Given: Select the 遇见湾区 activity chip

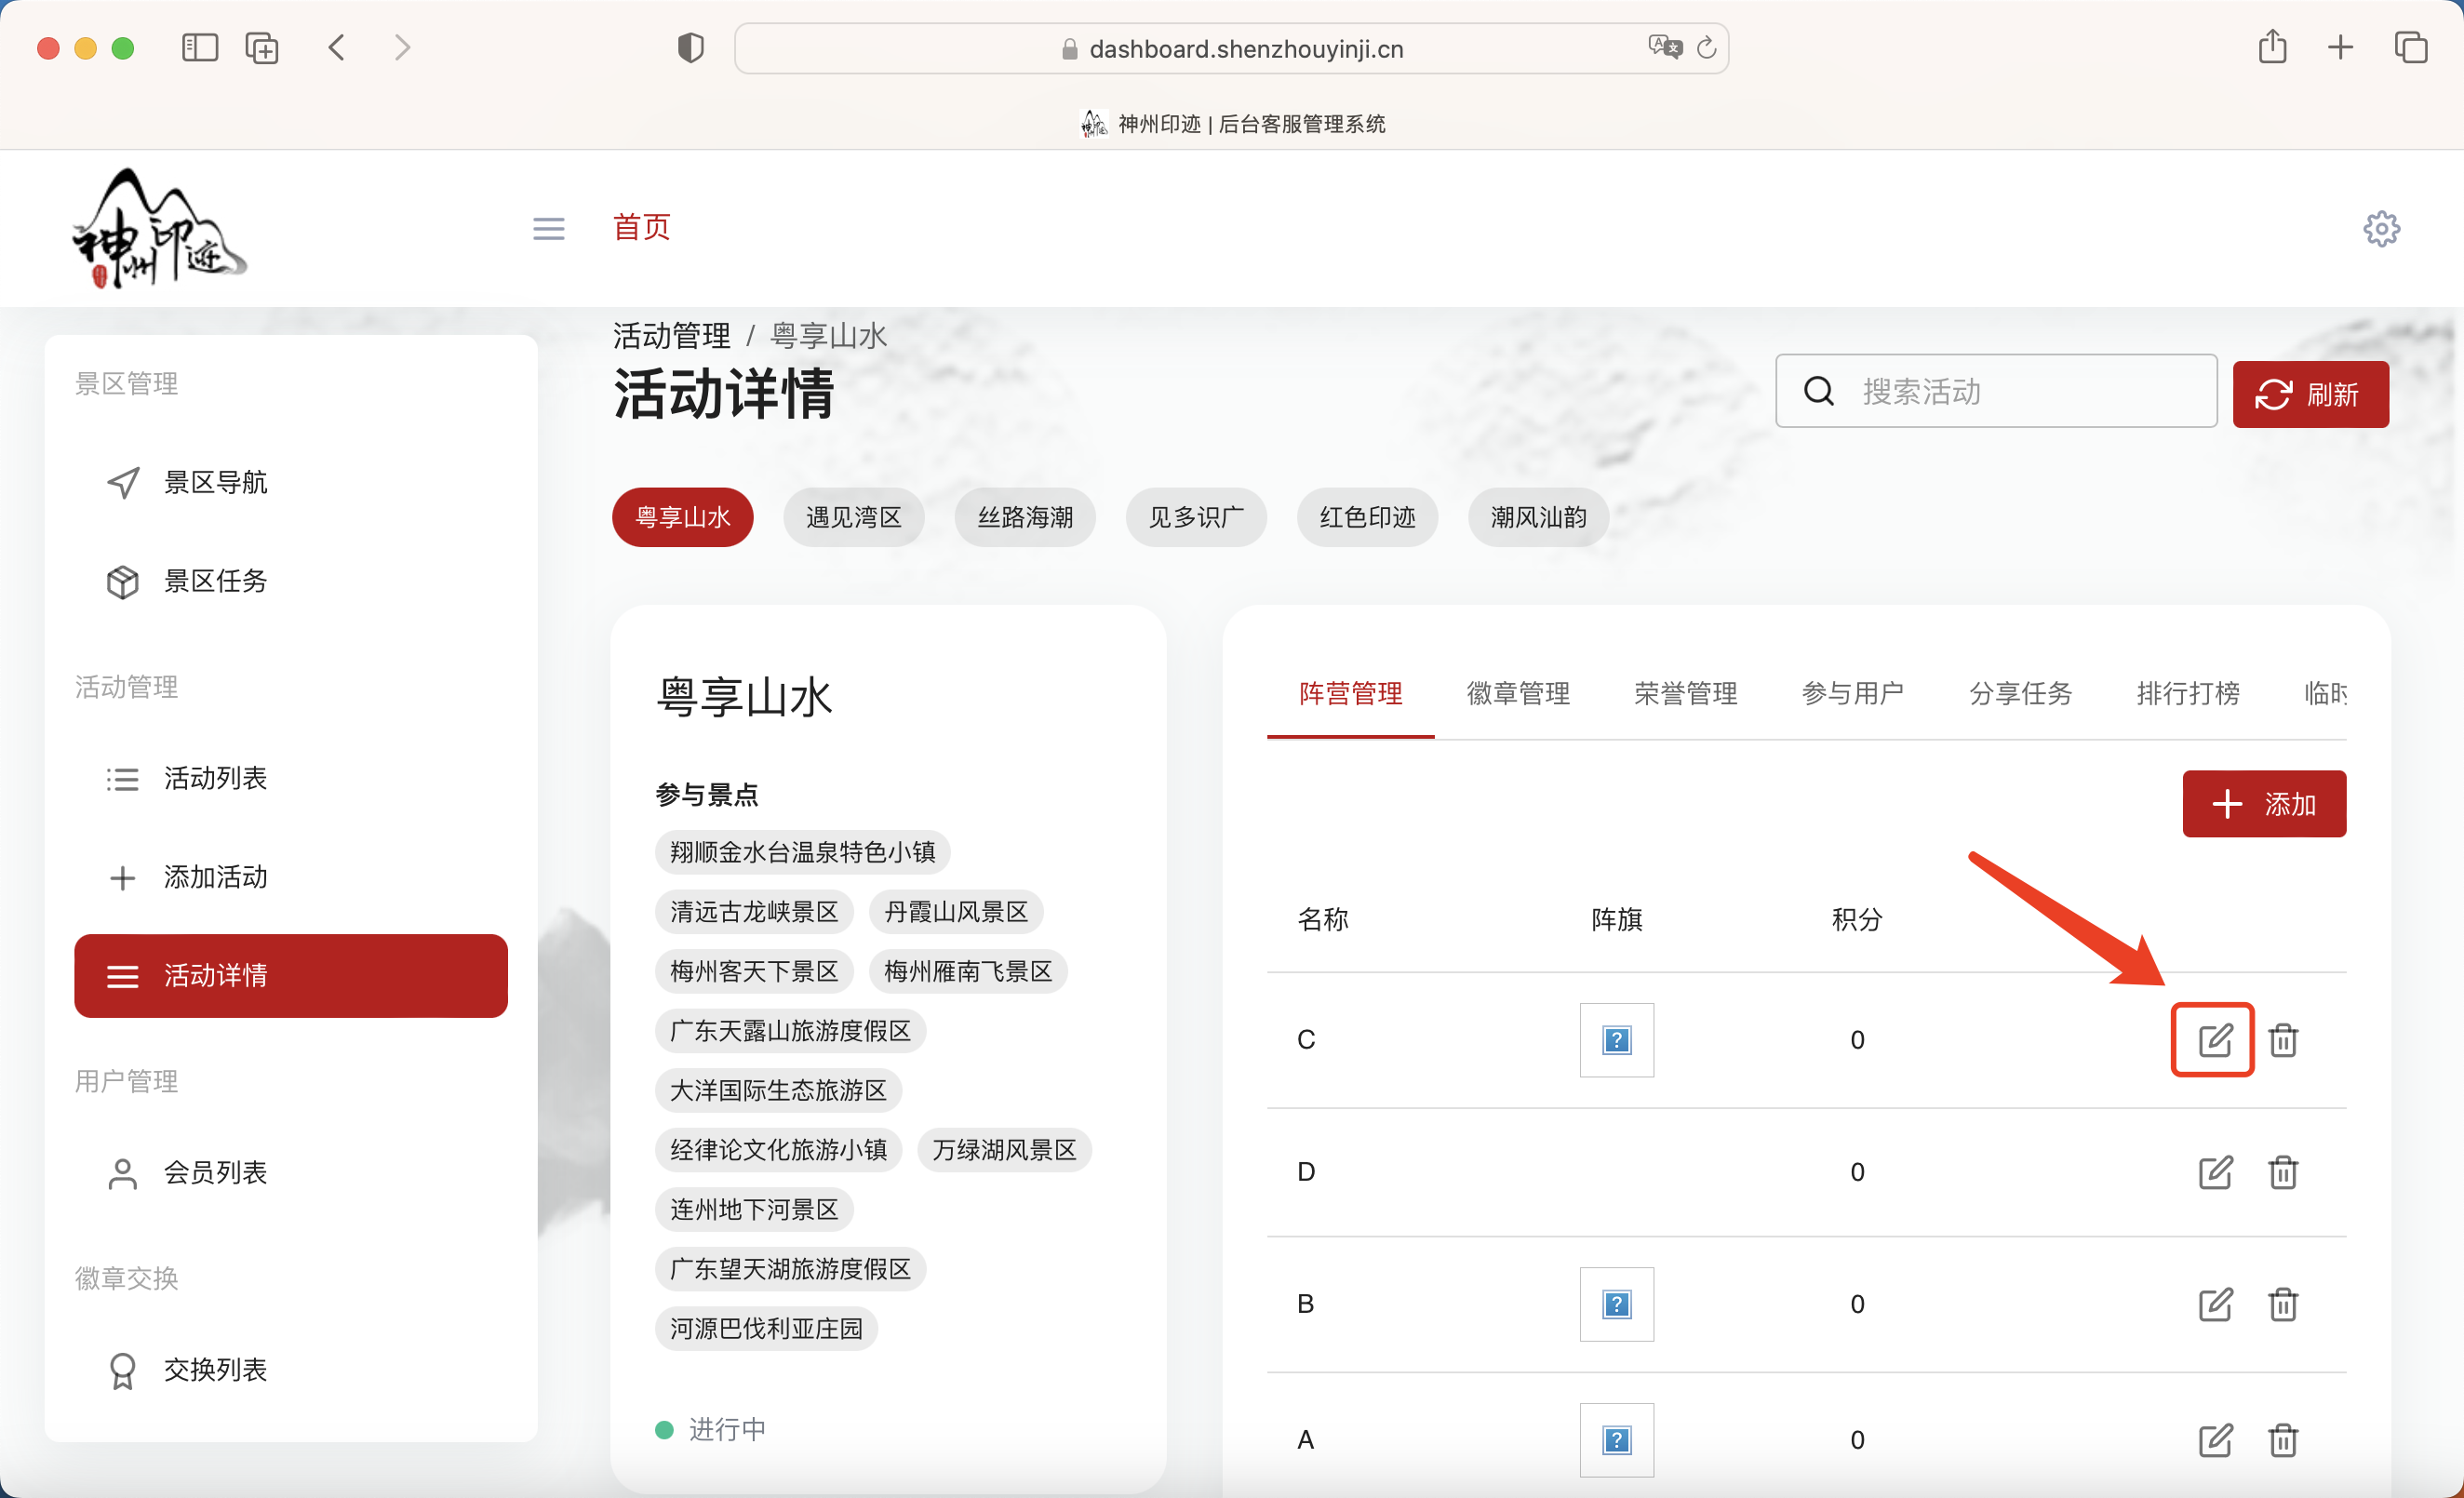Looking at the screenshot, I should pos(854,517).
